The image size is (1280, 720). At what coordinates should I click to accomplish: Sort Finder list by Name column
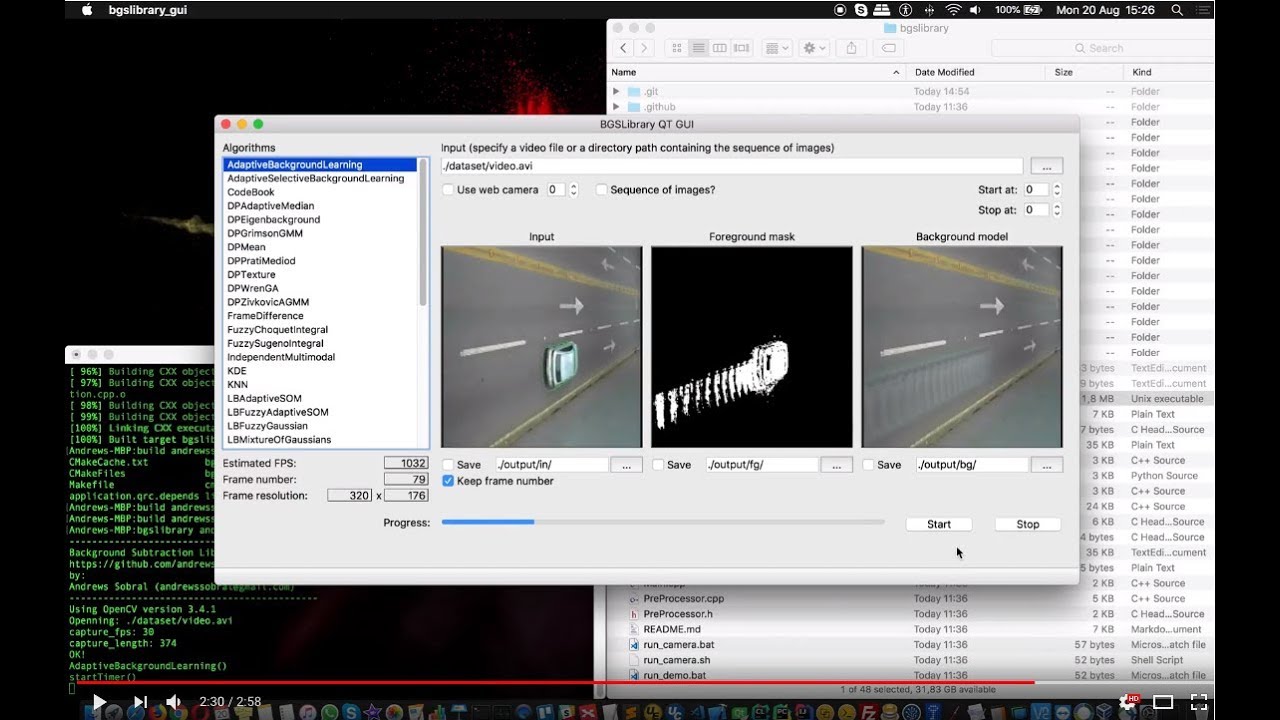(755, 72)
